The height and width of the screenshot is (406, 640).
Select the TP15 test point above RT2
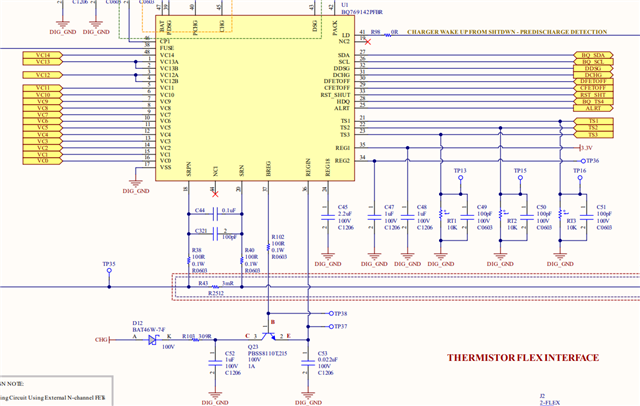[520, 178]
